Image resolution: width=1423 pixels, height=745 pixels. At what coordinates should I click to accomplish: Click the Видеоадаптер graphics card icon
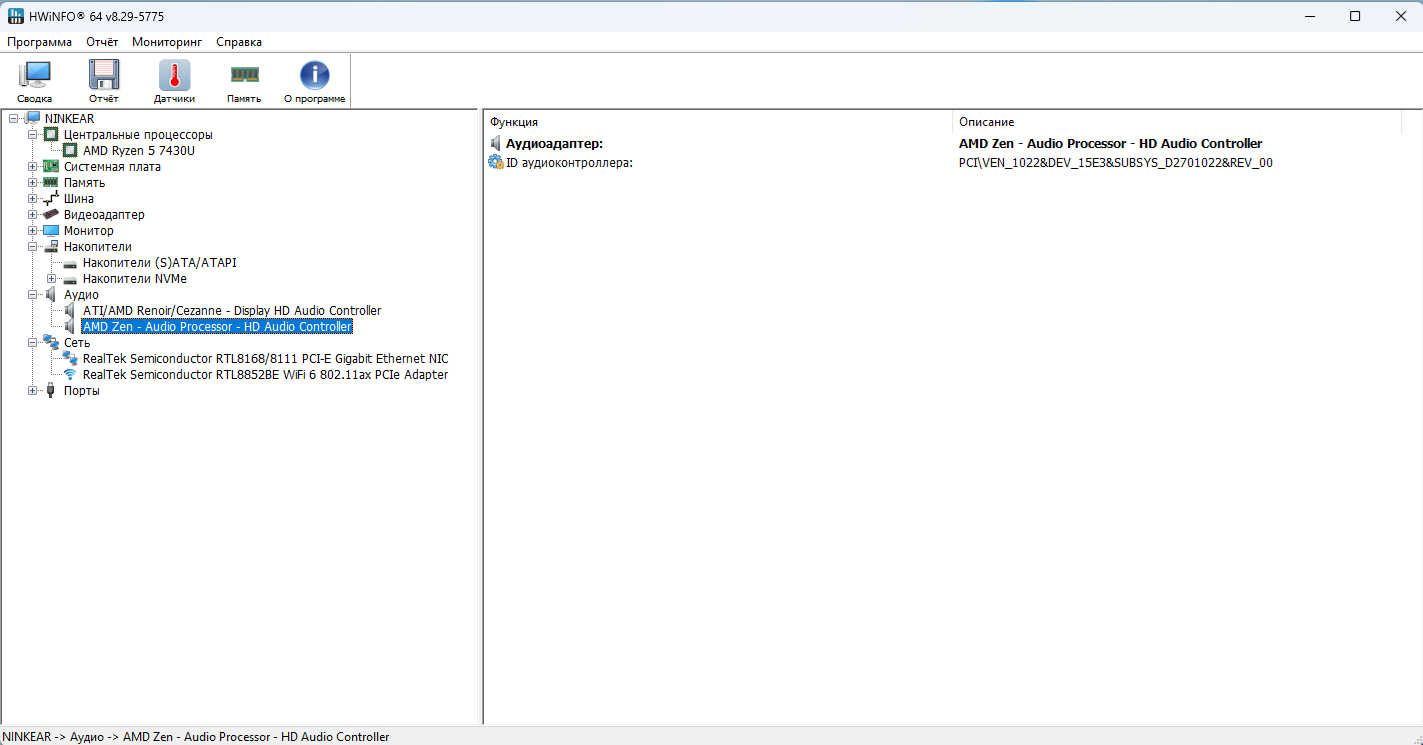[x=51, y=215]
